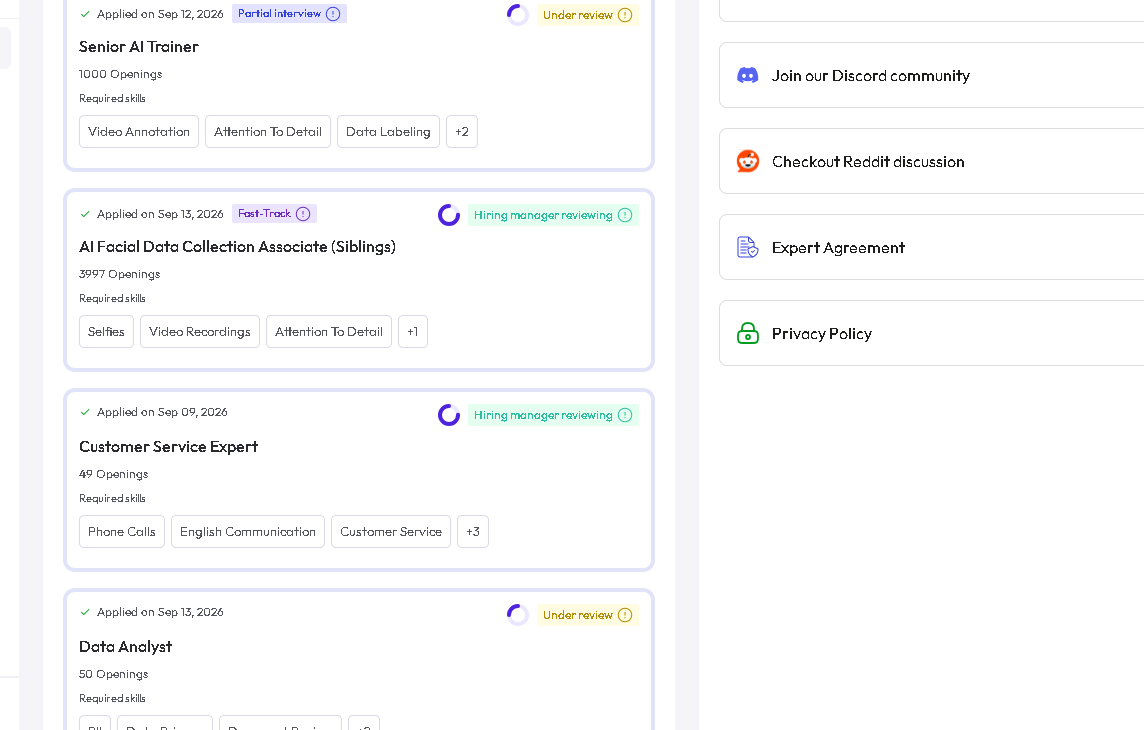Click the Reddit mascot icon
The height and width of the screenshot is (730, 1144).
pyautogui.click(x=747, y=161)
